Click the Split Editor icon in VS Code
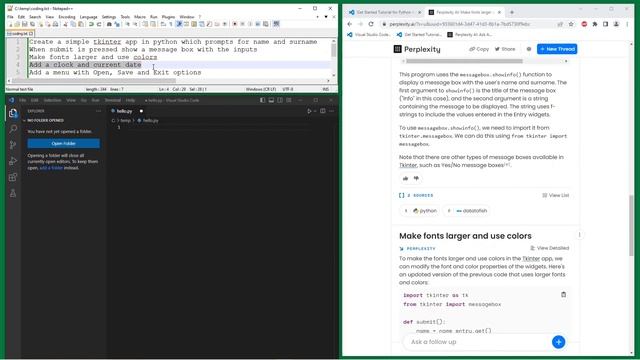640x360 pixels. point(323,111)
